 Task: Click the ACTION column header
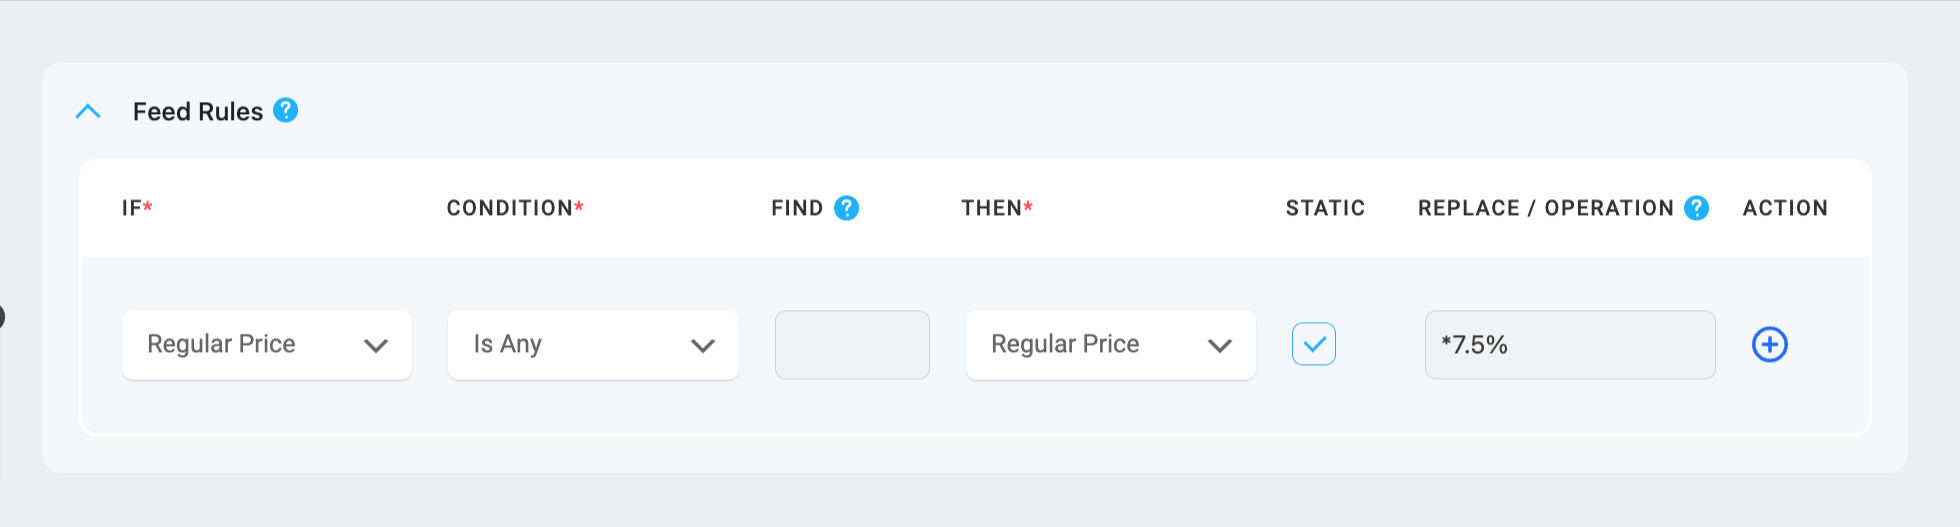tap(1785, 208)
